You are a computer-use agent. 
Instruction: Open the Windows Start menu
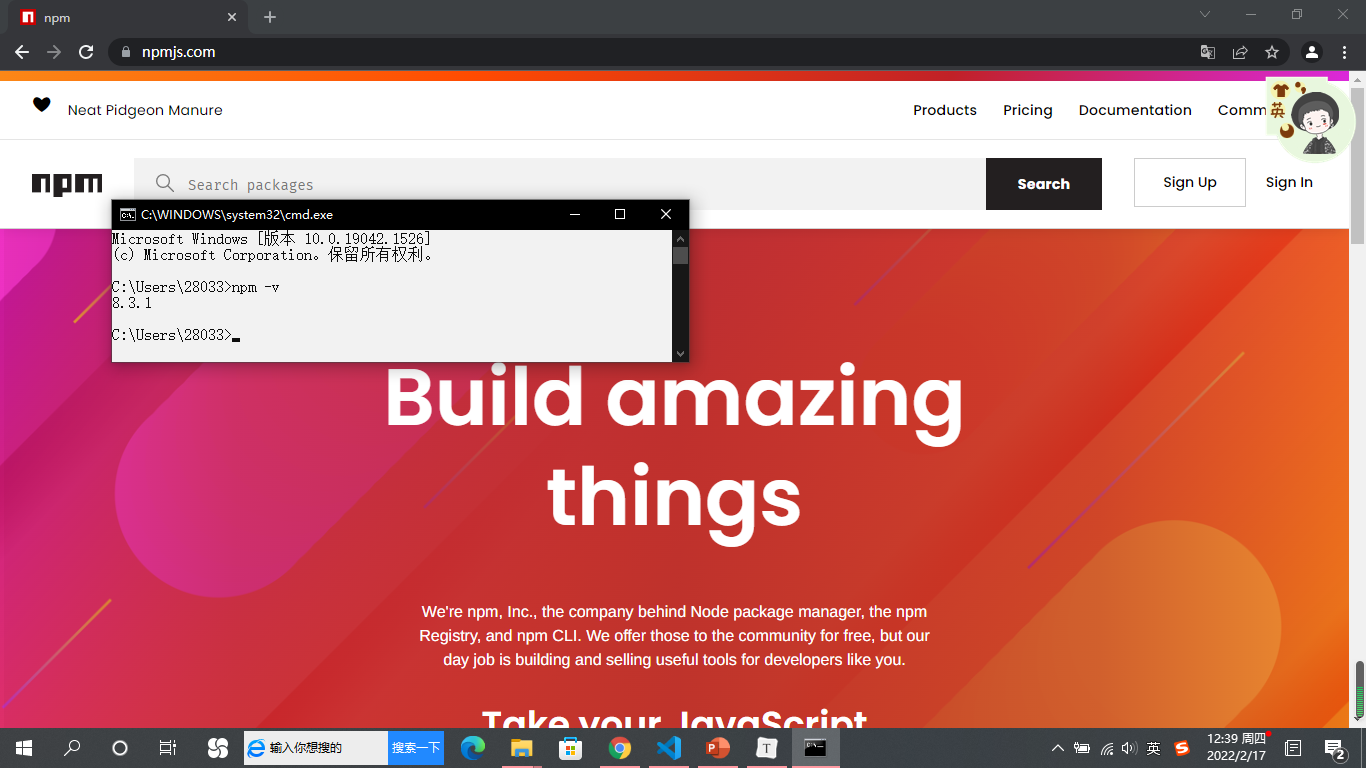pyautogui.click(x=24, y=748)
